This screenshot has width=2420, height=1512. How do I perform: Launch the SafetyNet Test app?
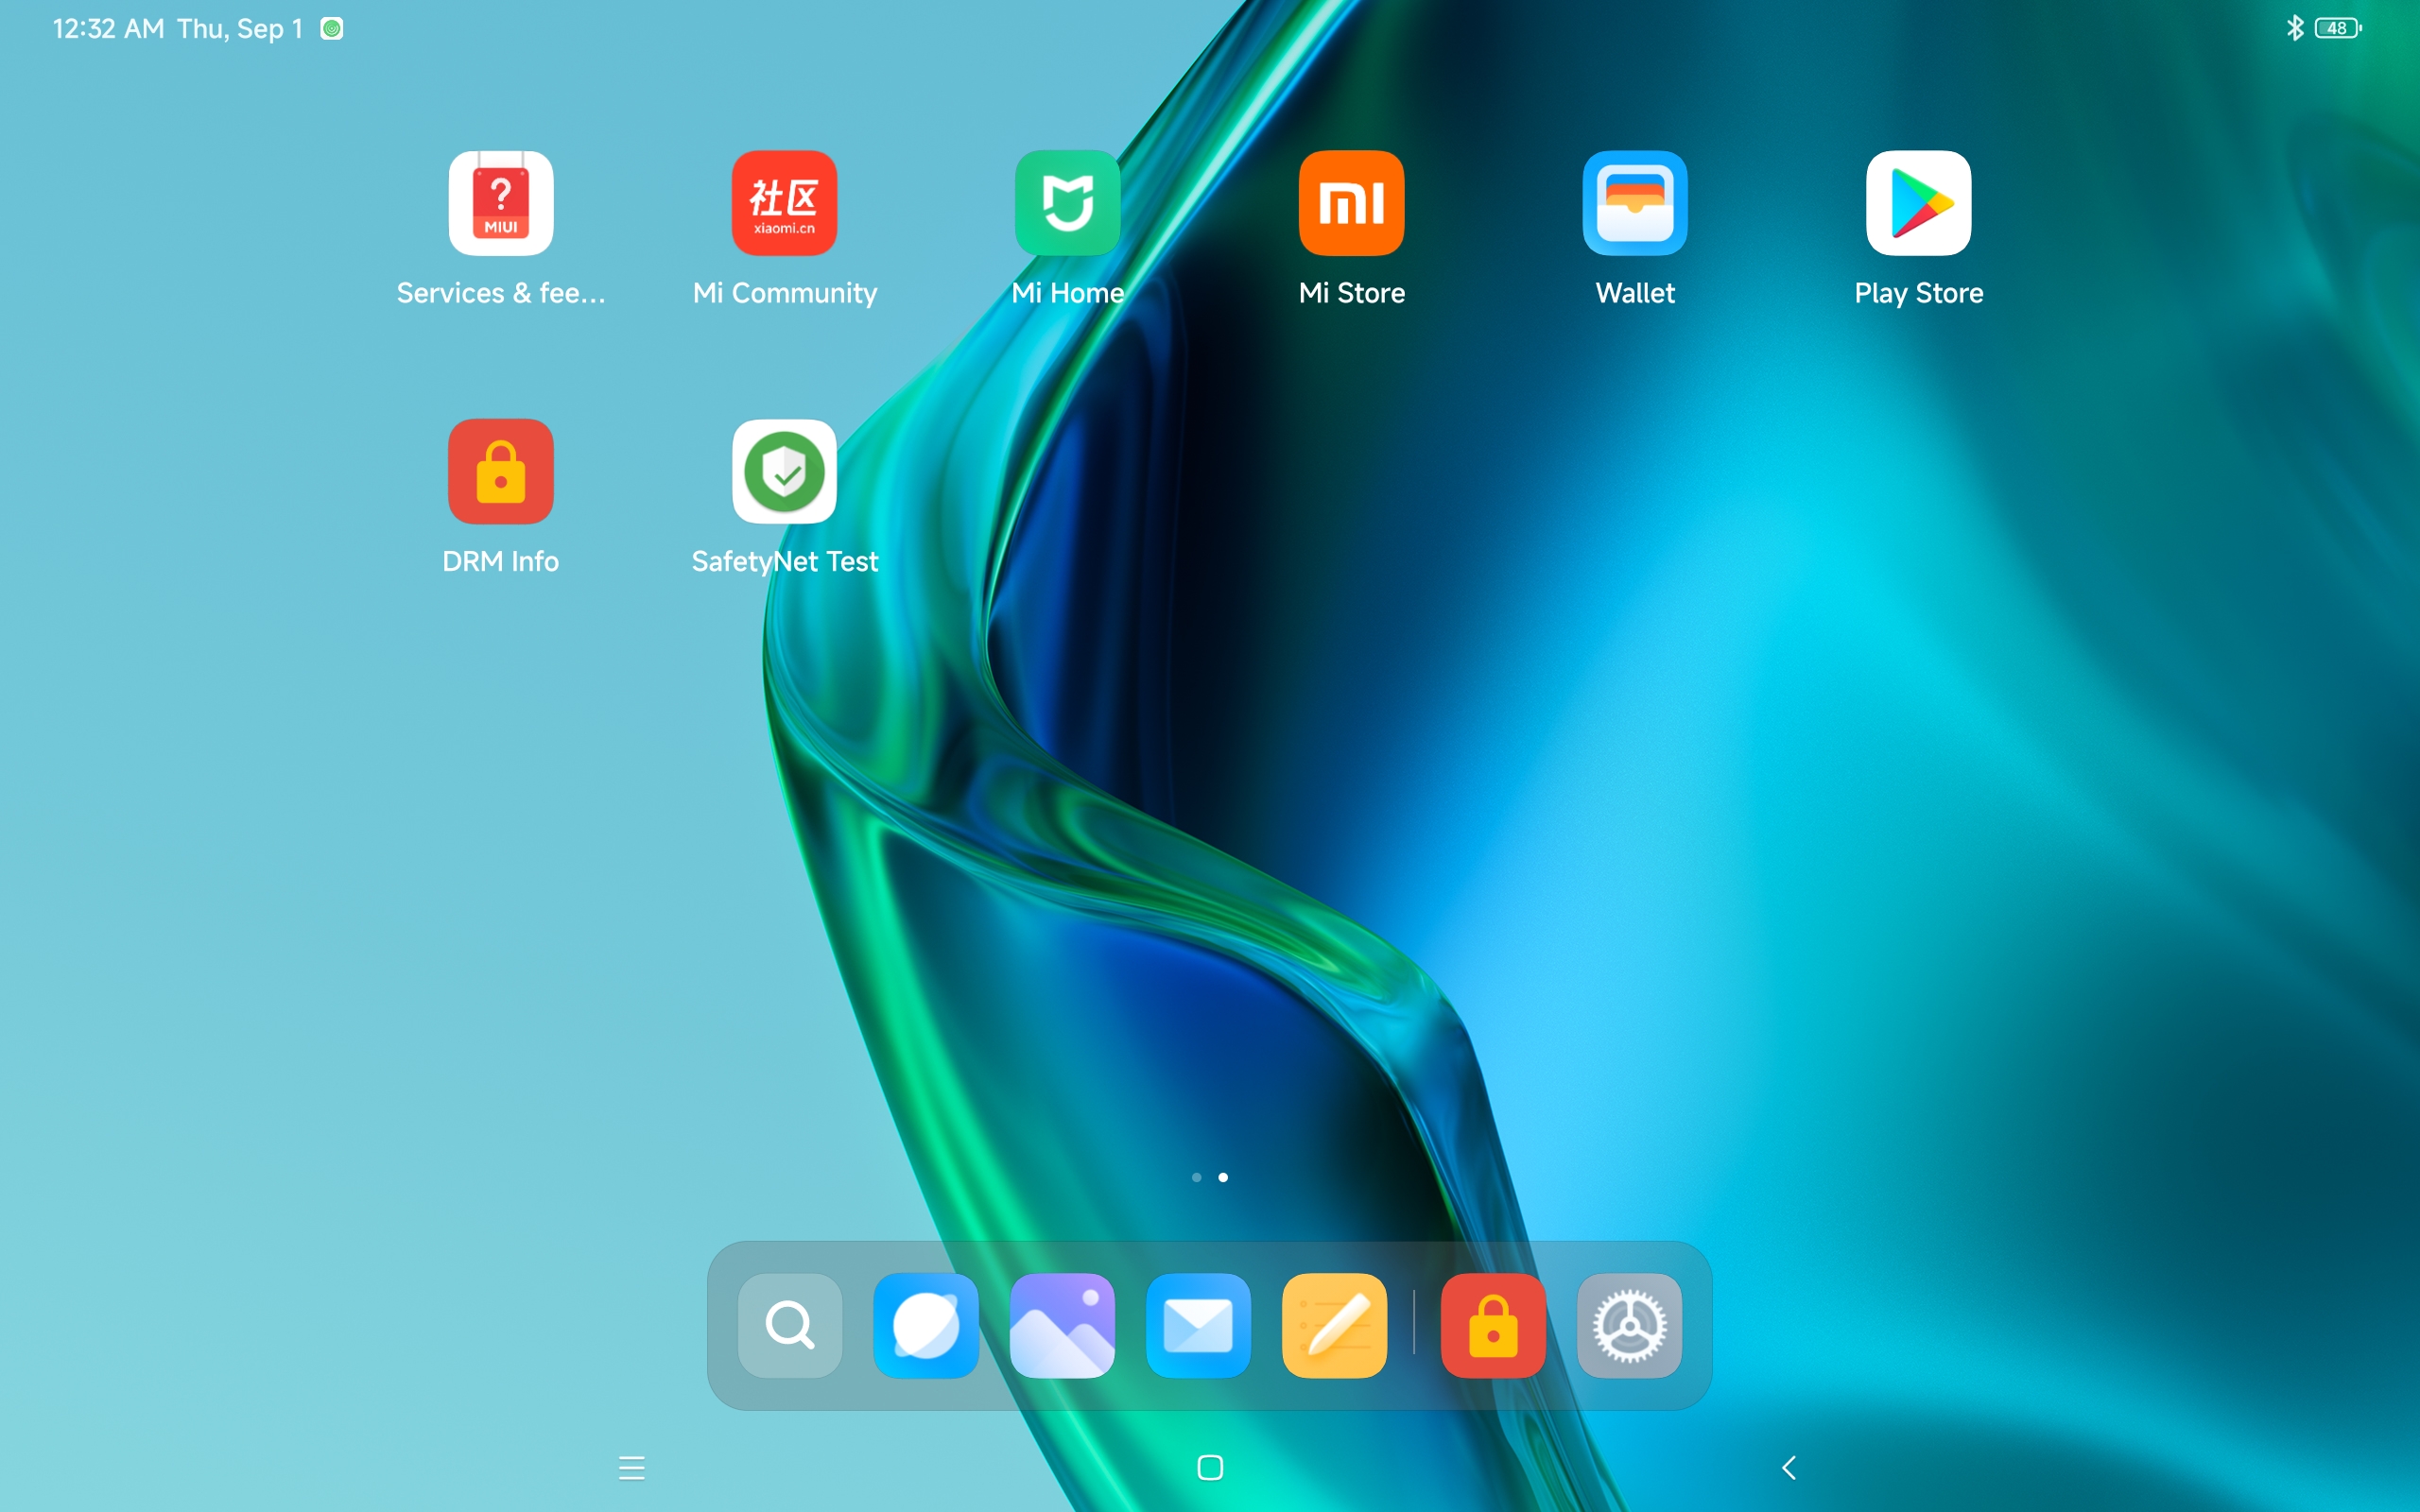(x=784, y=471)
